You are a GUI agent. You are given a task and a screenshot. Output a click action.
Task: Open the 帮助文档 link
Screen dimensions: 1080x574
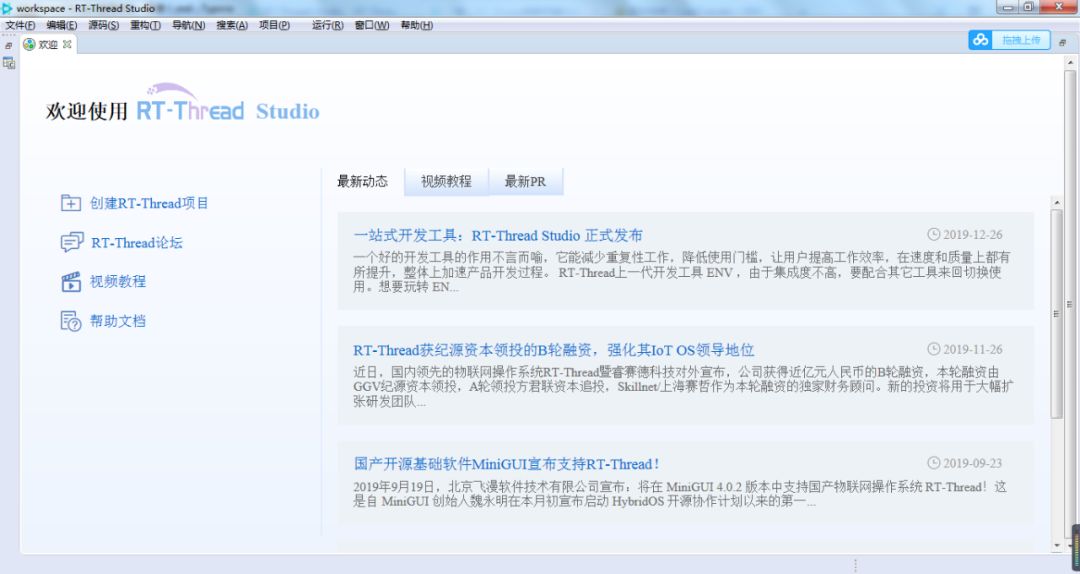click(x=118, y=320)
